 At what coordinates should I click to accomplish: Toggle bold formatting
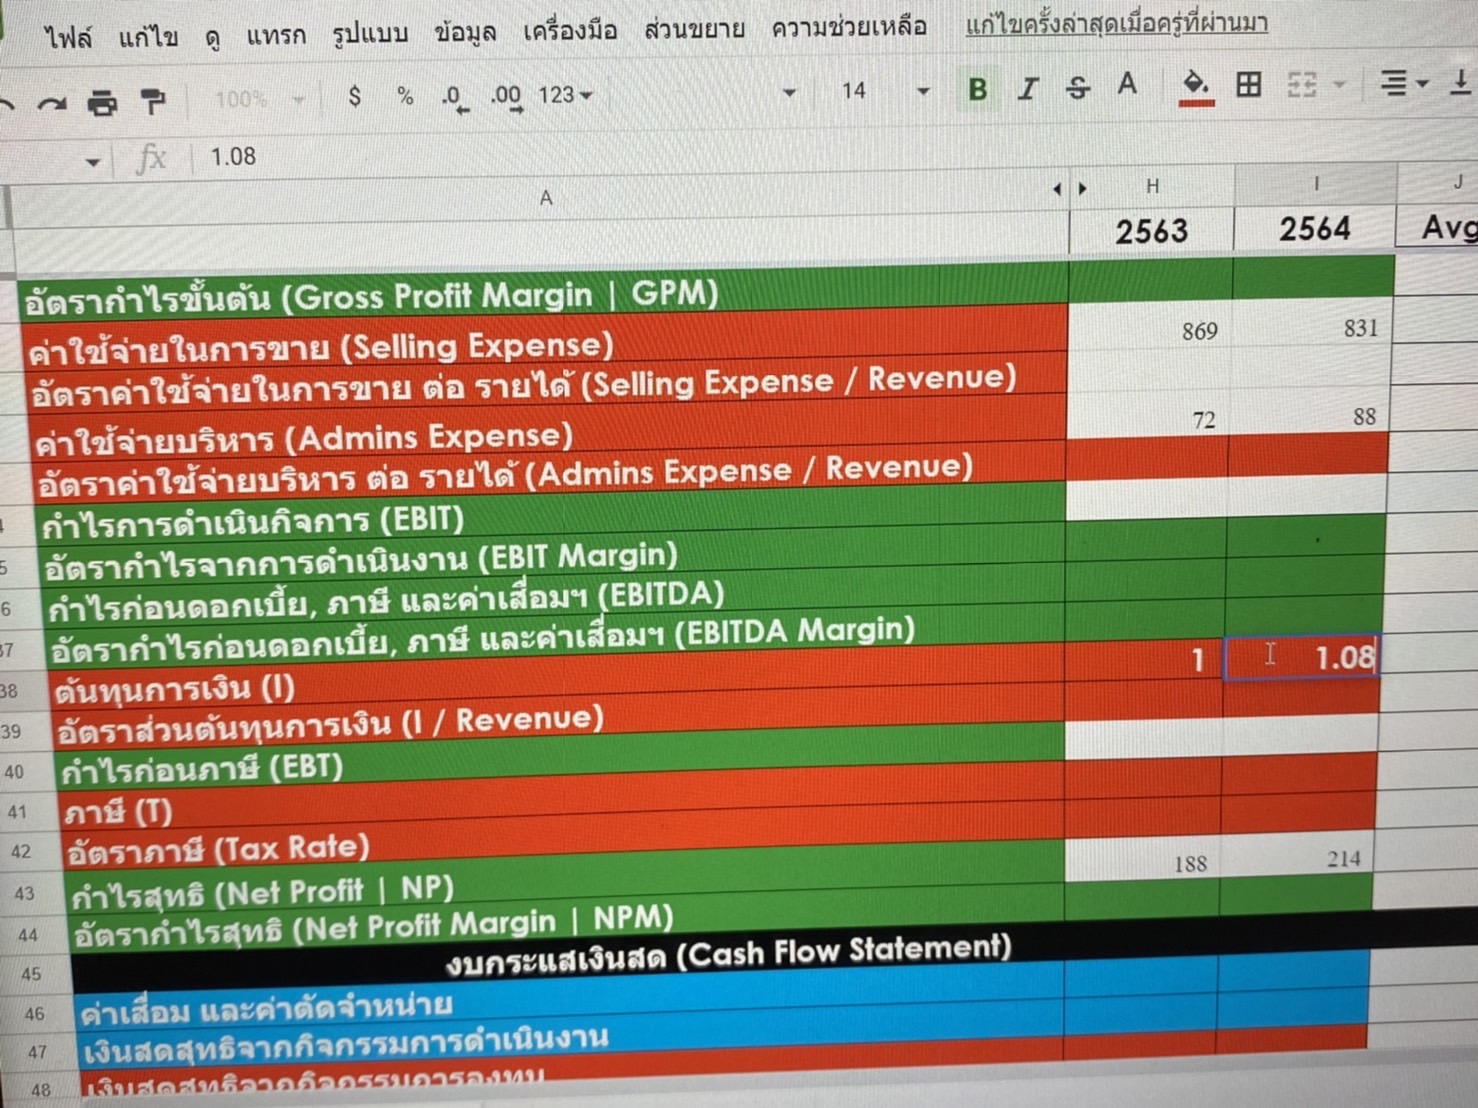tap(977, 89)
